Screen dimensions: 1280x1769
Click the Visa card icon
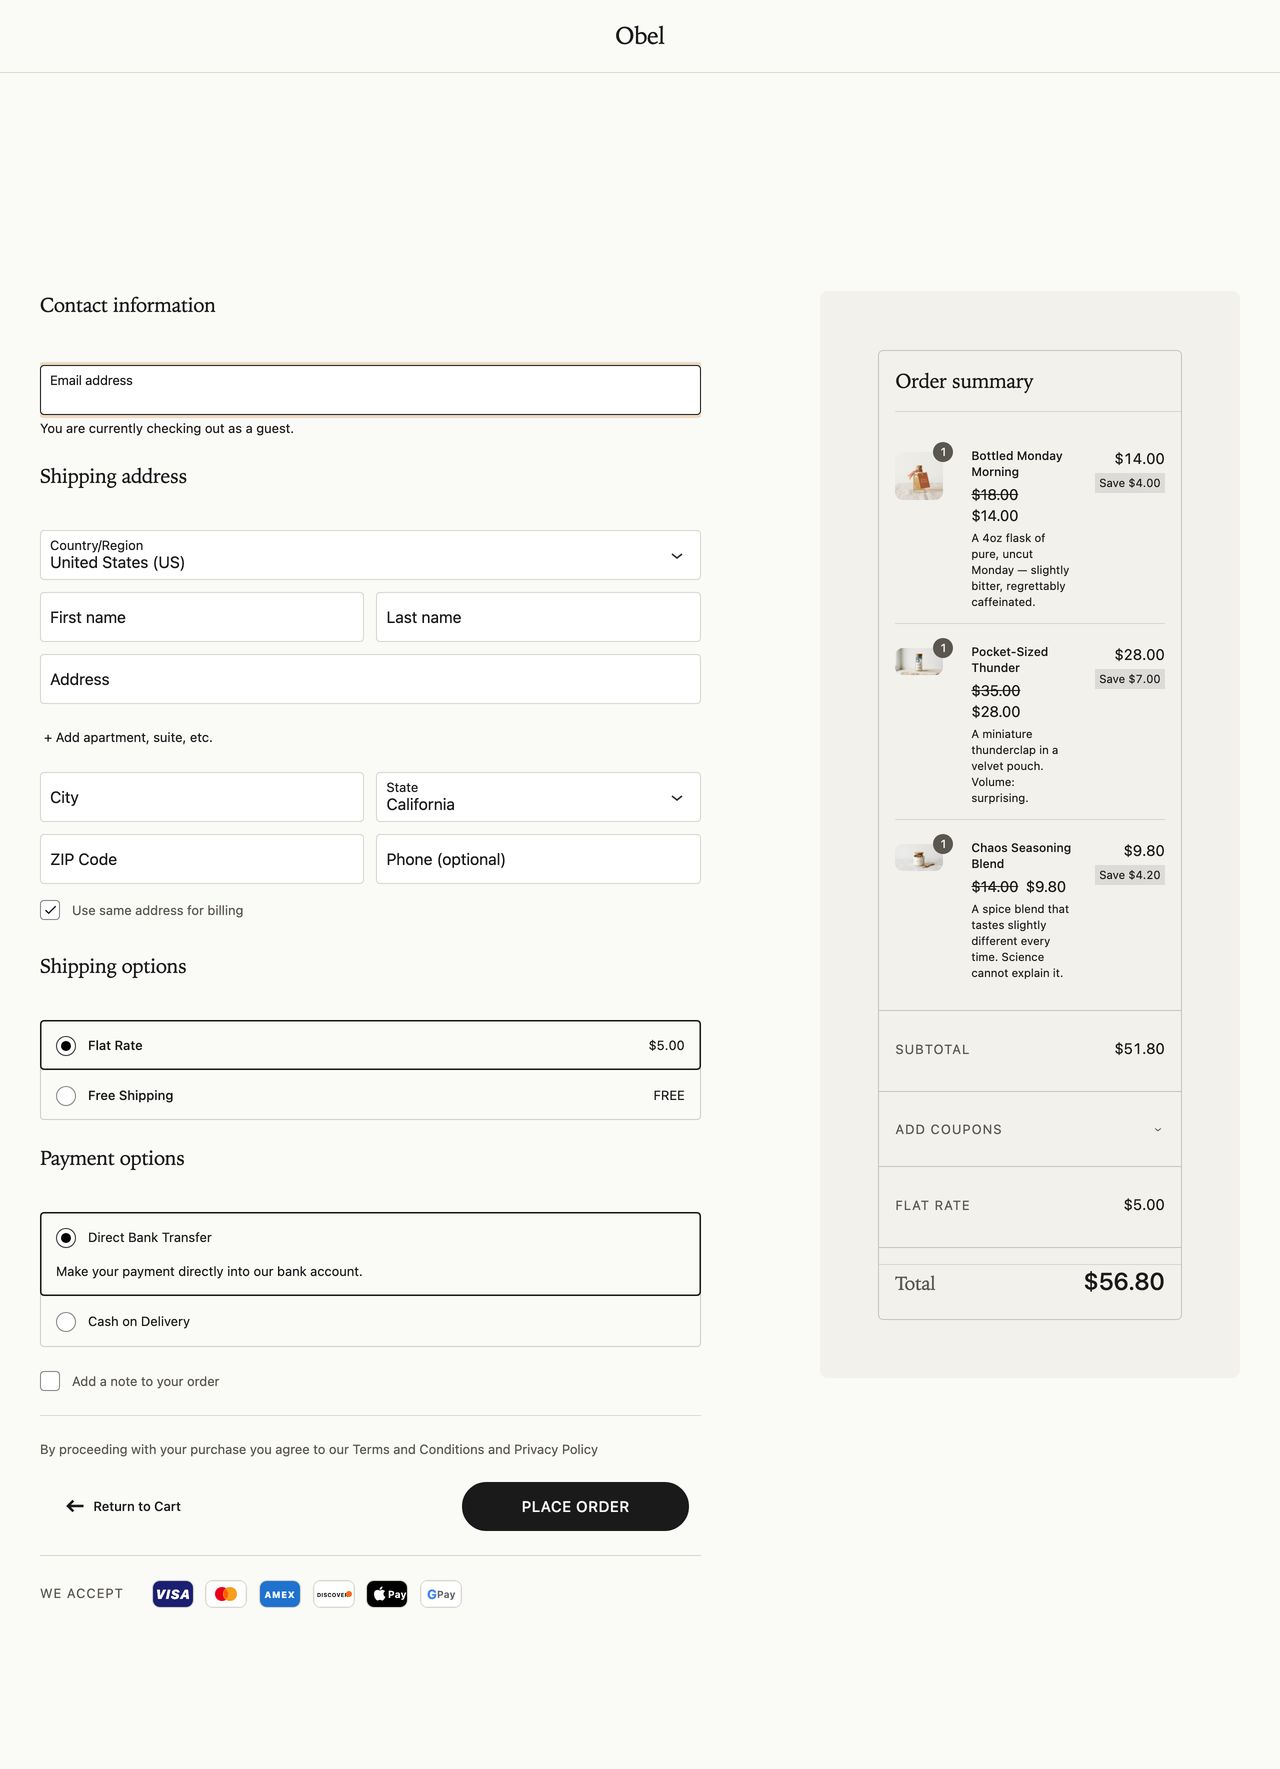point(172,1594)
